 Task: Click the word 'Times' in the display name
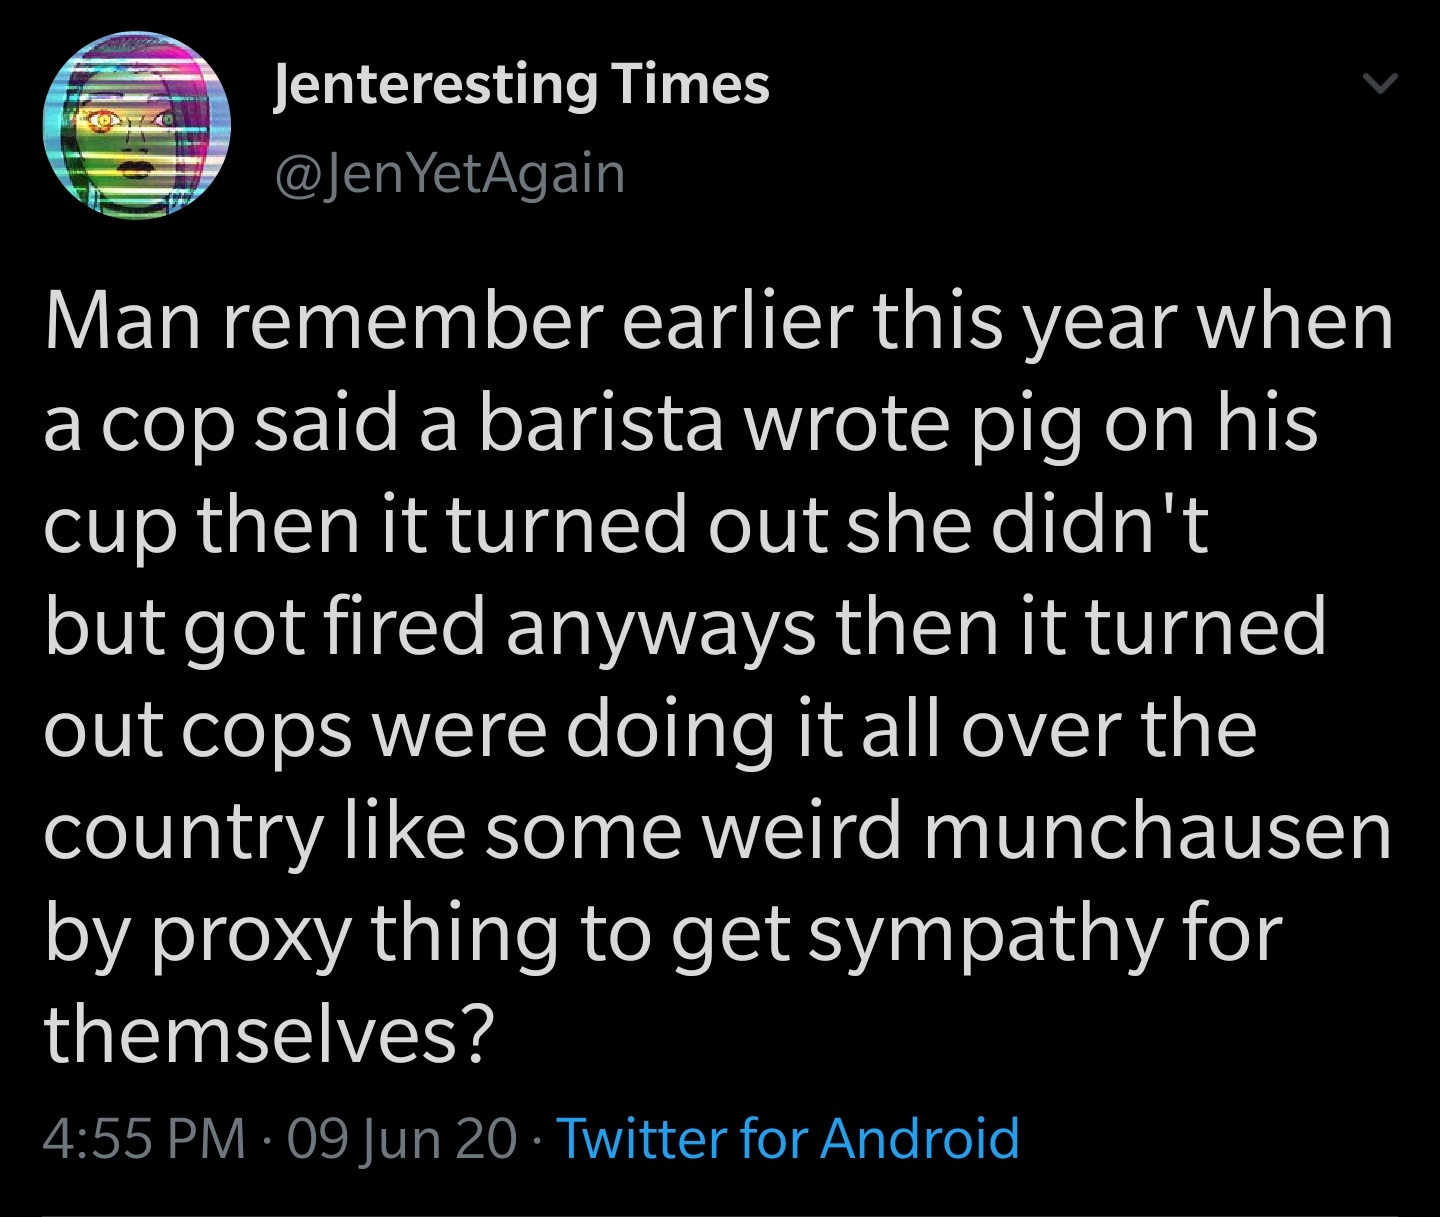pyautogui.click(x=691, y=82)
